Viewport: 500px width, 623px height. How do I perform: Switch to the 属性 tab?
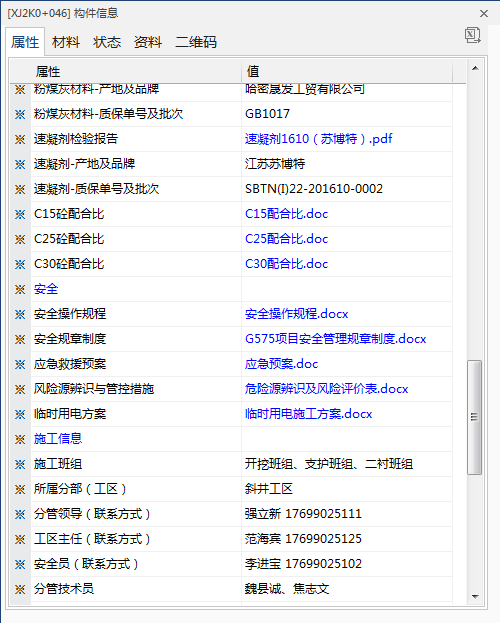pos(25,42)
